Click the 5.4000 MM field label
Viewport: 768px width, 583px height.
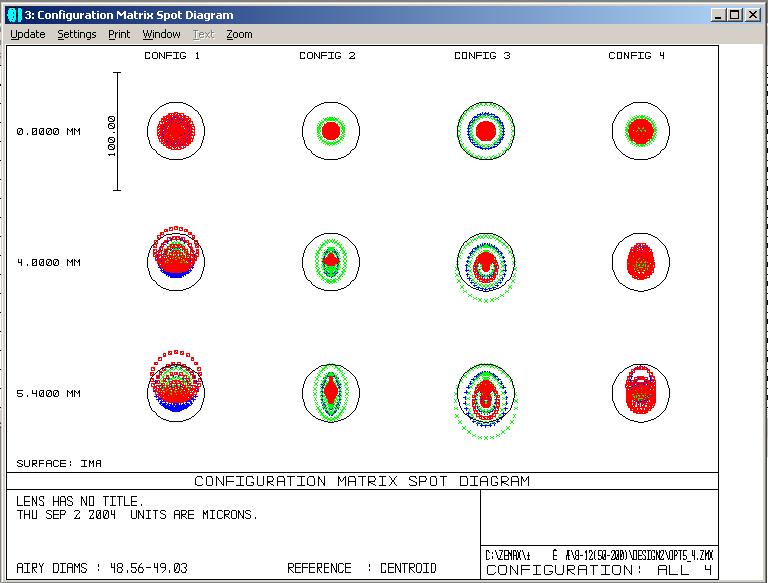pos(48,393)
